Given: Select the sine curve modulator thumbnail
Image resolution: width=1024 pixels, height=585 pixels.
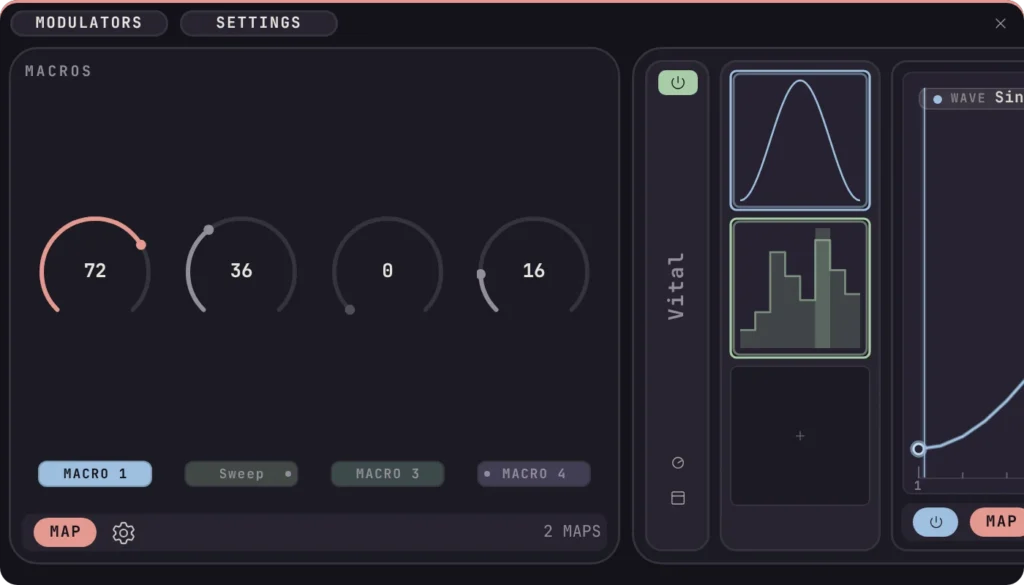Looking at the screenshot, I should (800, 140).
